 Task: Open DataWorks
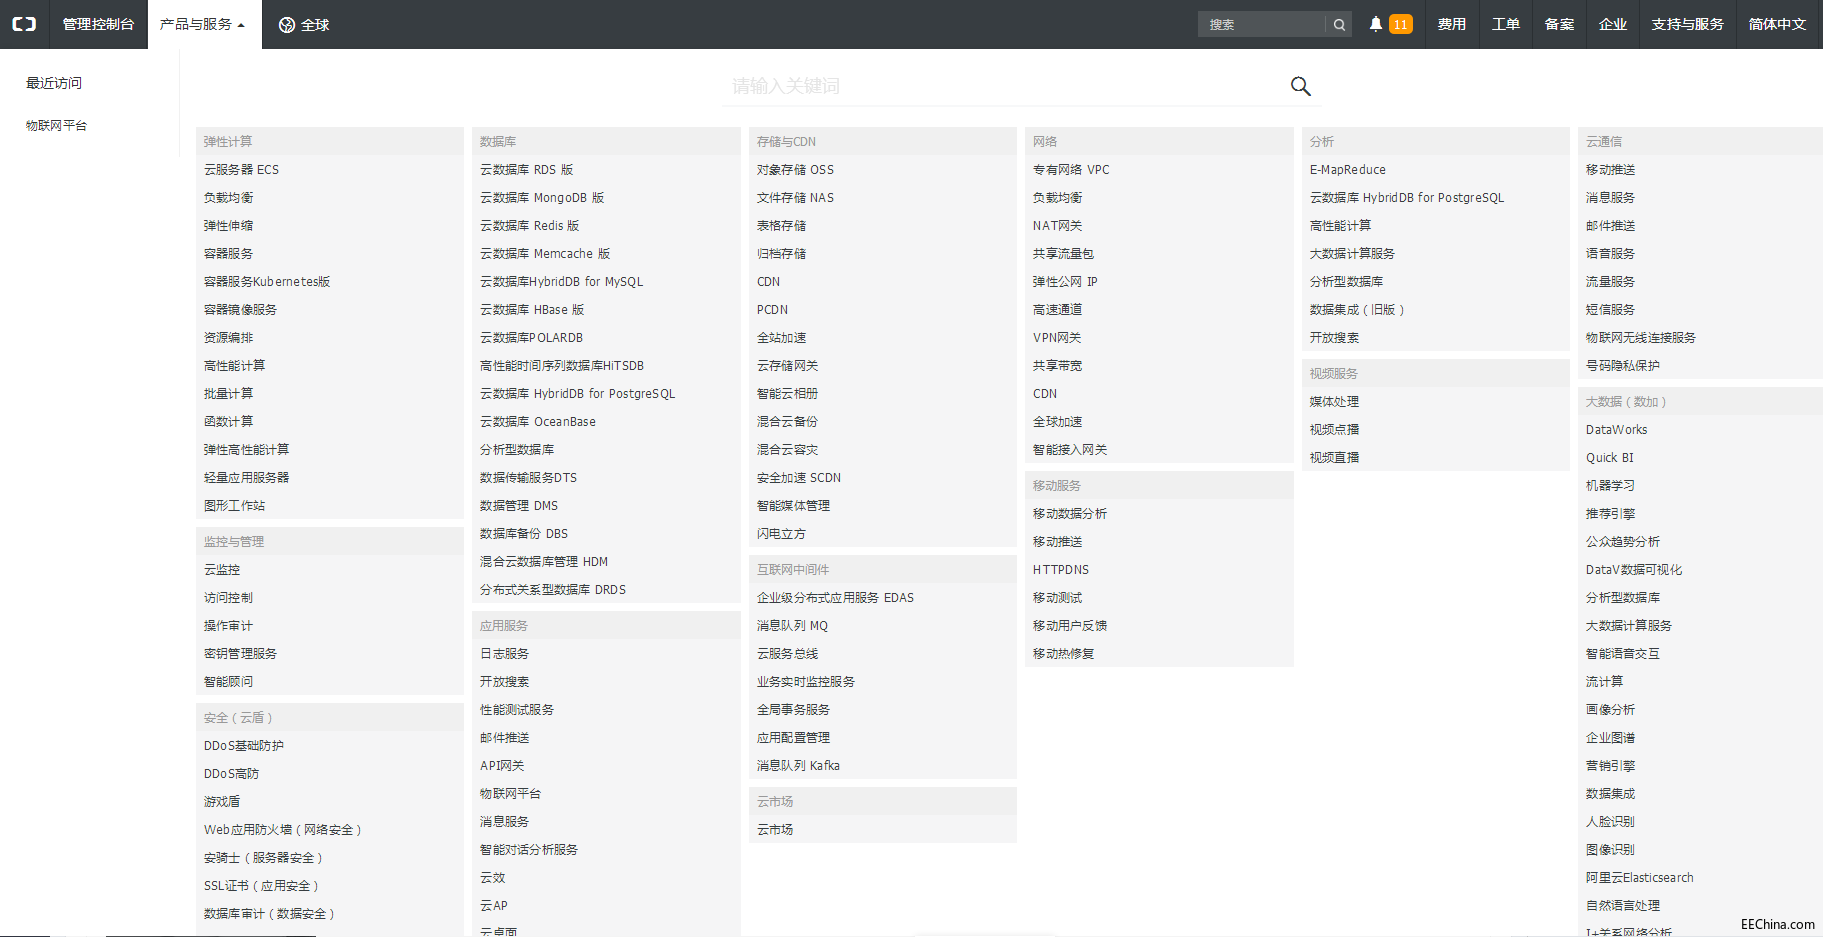(x=1616, y=429)
